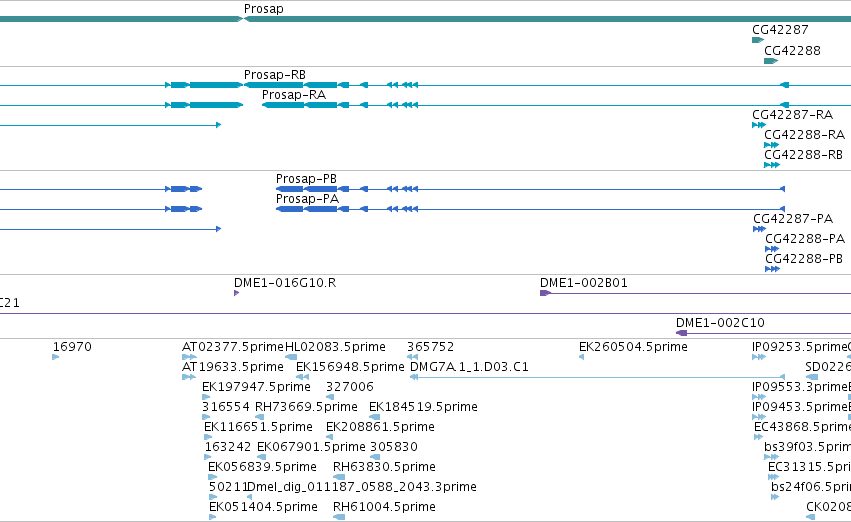This screenshot has width=851, height=522.
Task: Click the EK197947.5prime EST label
Action: click(x=256, y=387)
